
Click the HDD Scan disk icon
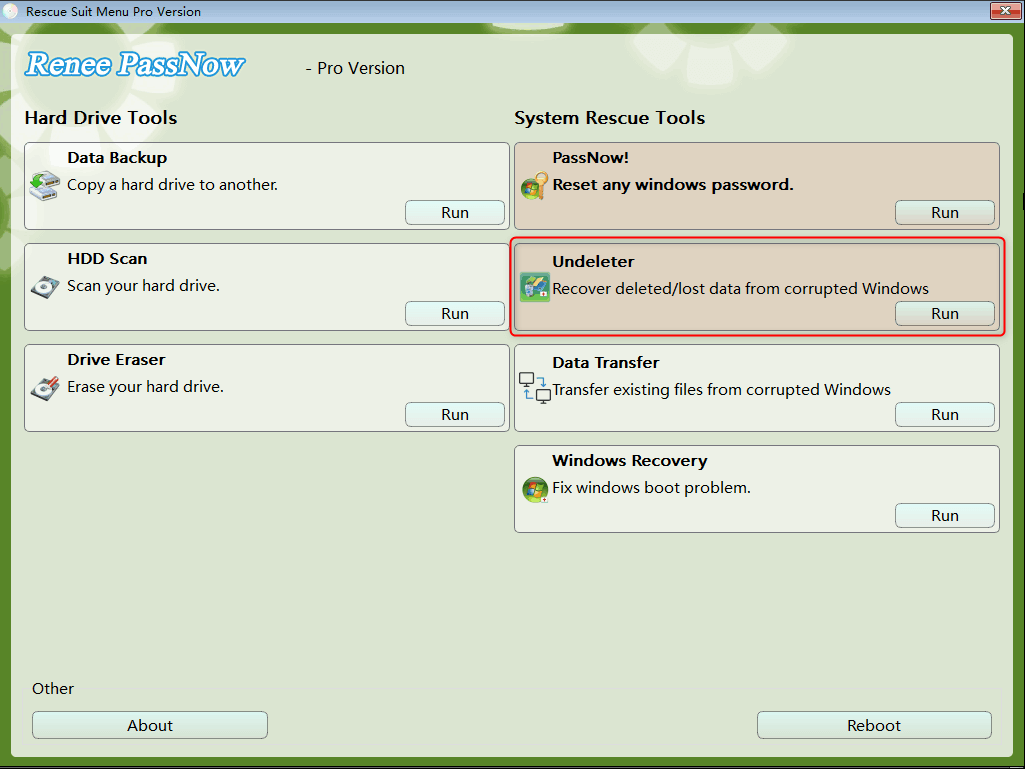pyautogui.click(x=44, y=287)
